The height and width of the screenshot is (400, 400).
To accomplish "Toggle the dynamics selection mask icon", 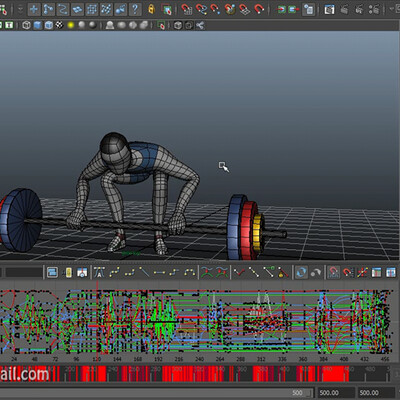I will pyautogui.click(x=106, y=9).
